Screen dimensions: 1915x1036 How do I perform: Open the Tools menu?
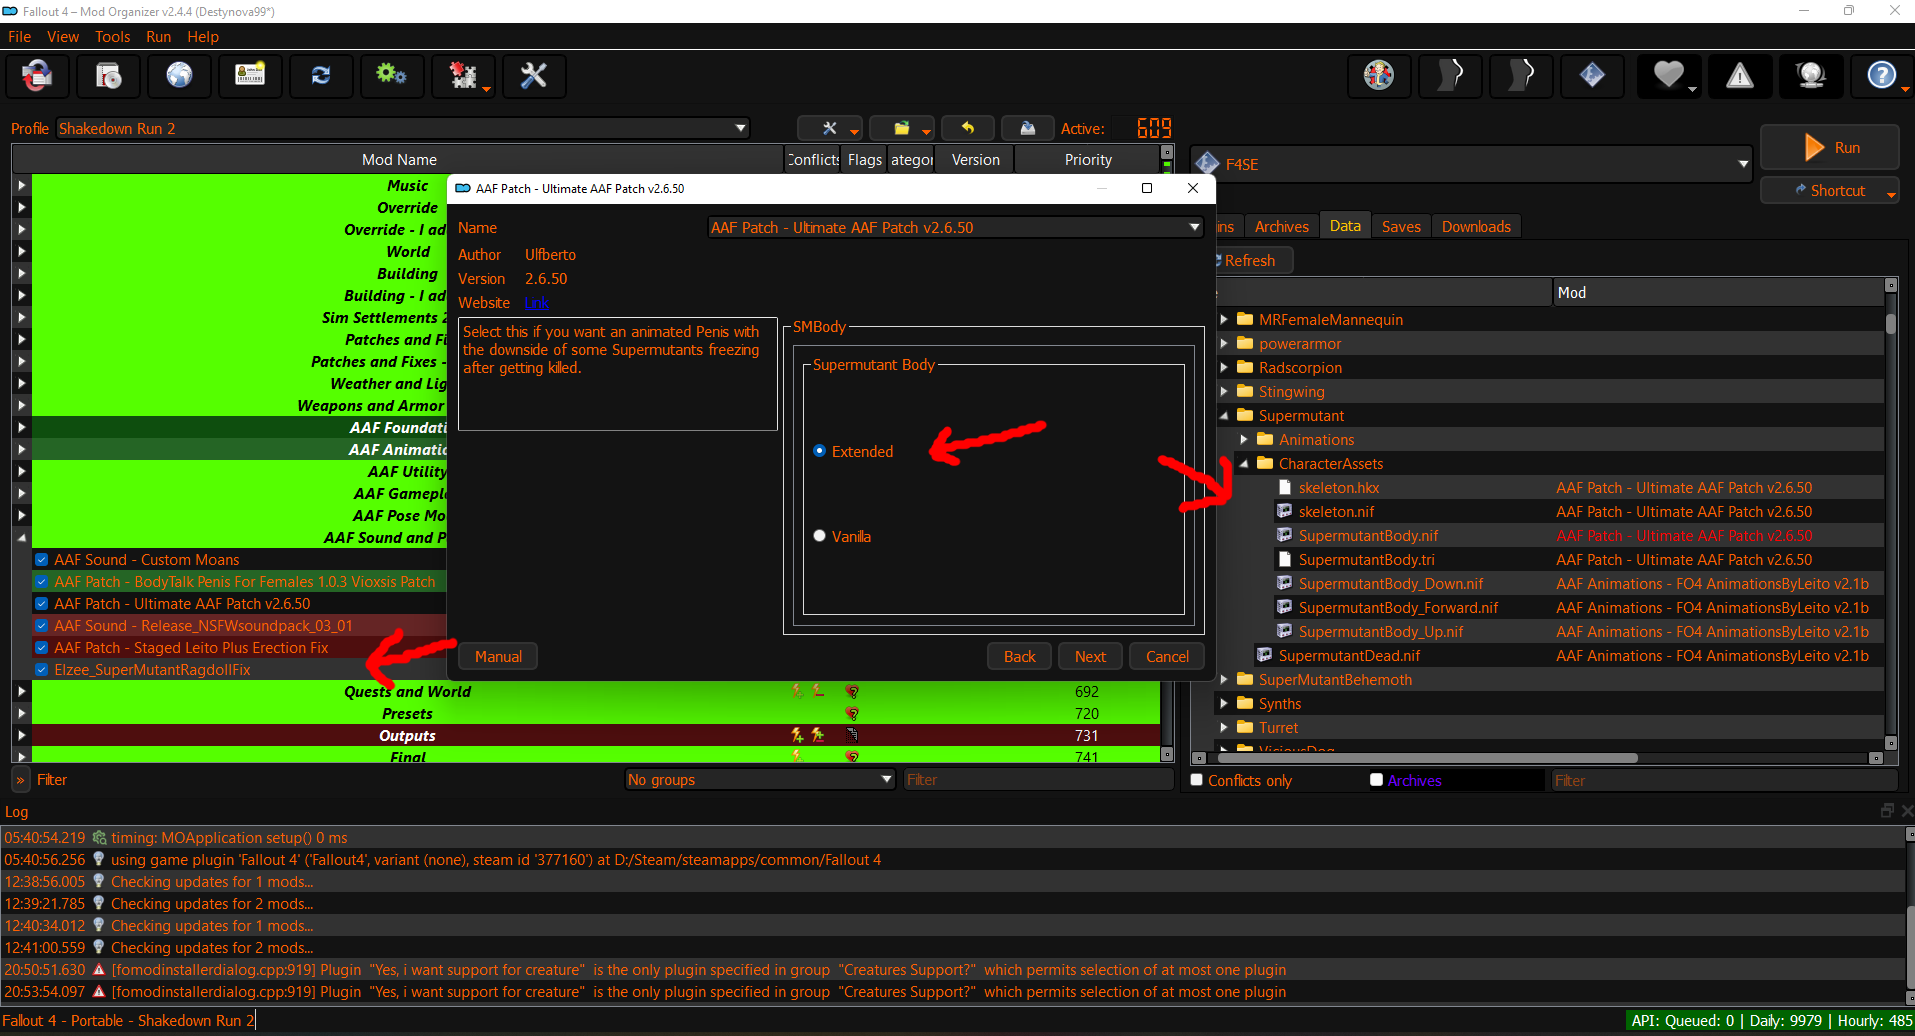[x=113, y=37]
